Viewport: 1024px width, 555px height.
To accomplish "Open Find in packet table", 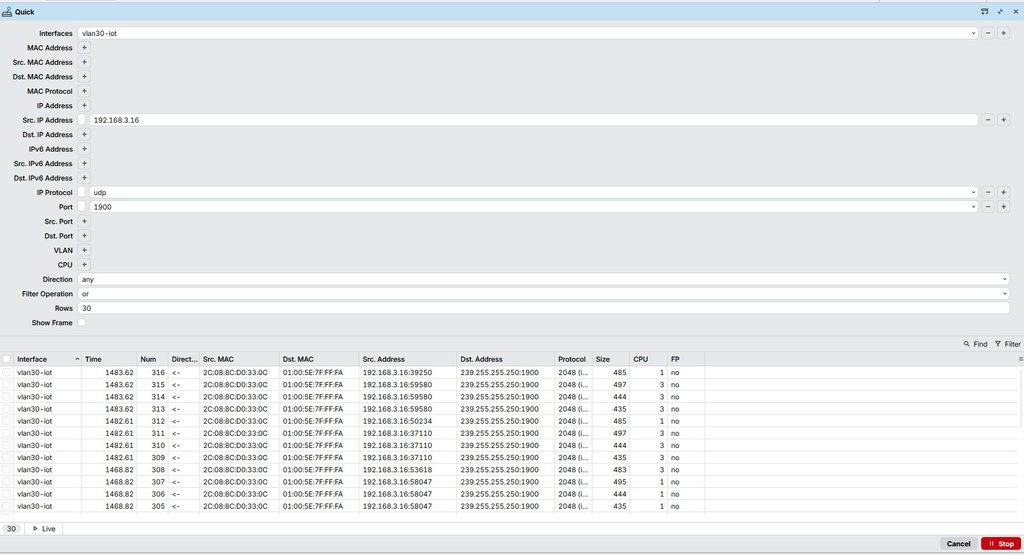I will 975,344.
